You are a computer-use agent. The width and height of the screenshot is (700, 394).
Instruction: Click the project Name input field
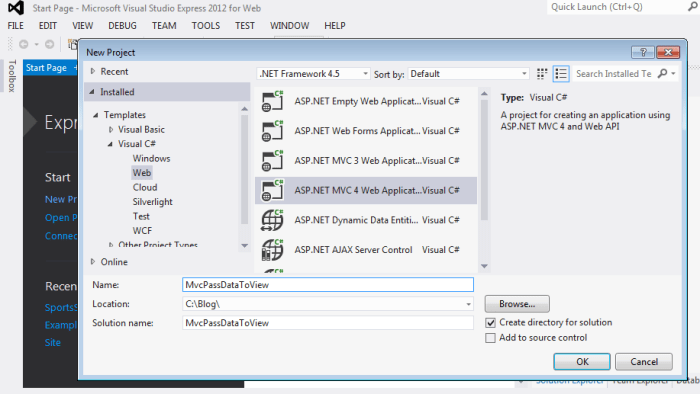328,285
